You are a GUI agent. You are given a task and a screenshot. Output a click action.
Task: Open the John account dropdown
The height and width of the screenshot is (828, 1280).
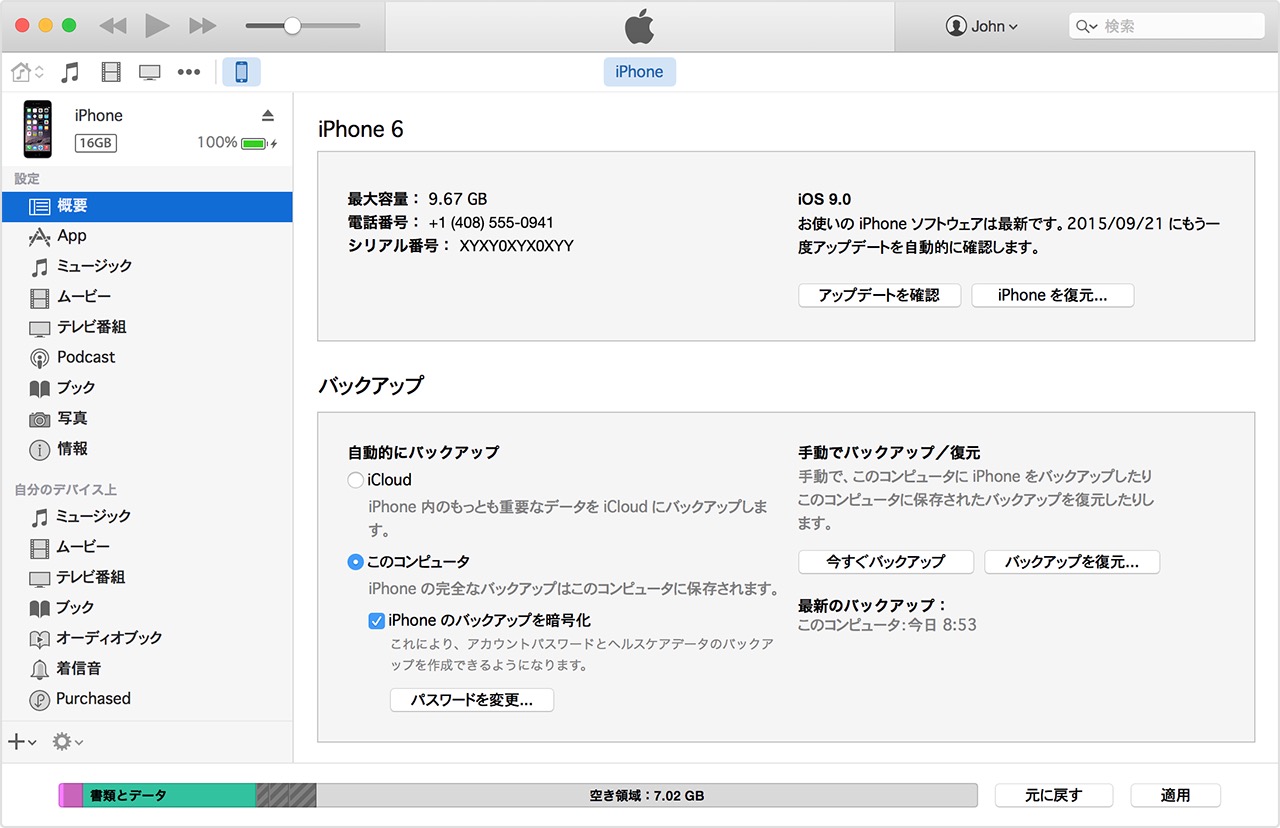[x=982, y=26]
